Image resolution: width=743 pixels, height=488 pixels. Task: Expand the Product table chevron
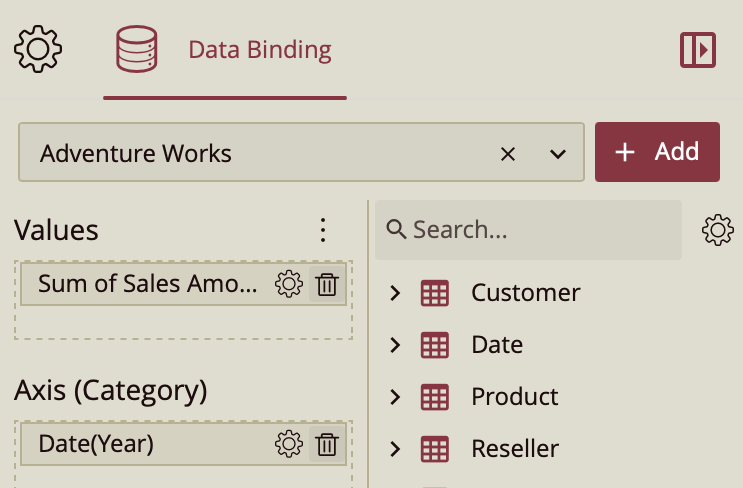click(395, 397)
